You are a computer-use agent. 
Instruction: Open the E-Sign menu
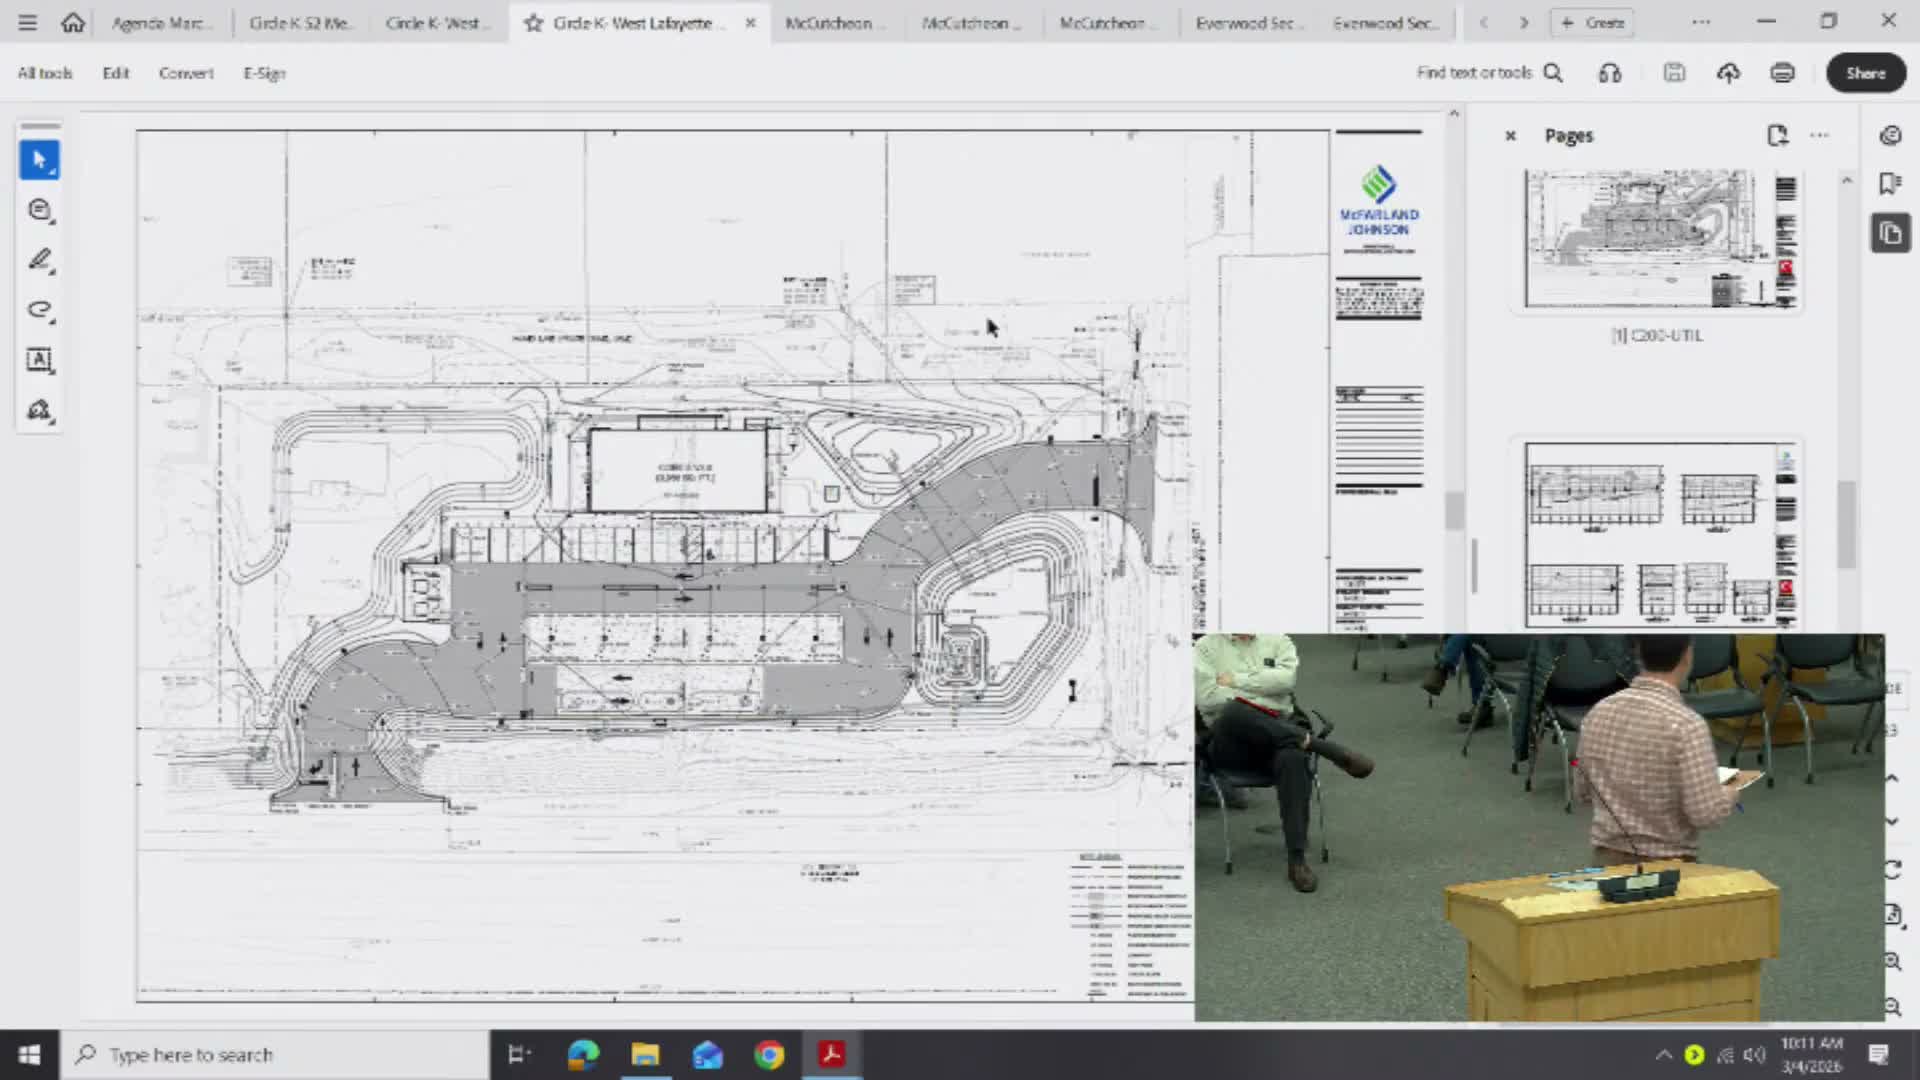point(263,72)
